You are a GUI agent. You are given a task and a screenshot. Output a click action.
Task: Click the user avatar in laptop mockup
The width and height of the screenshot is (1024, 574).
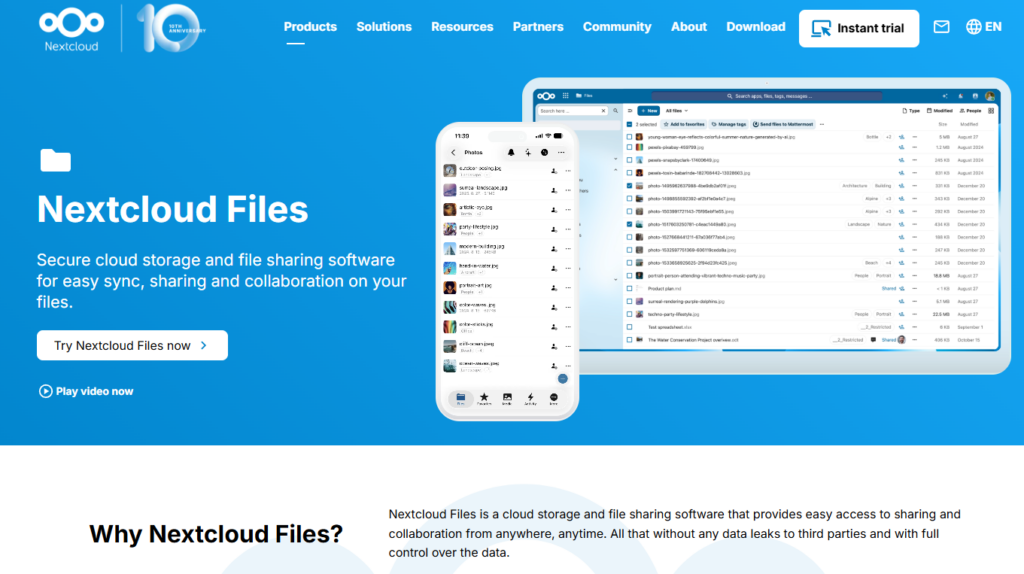pyautogui.click(x=990, y=96)
